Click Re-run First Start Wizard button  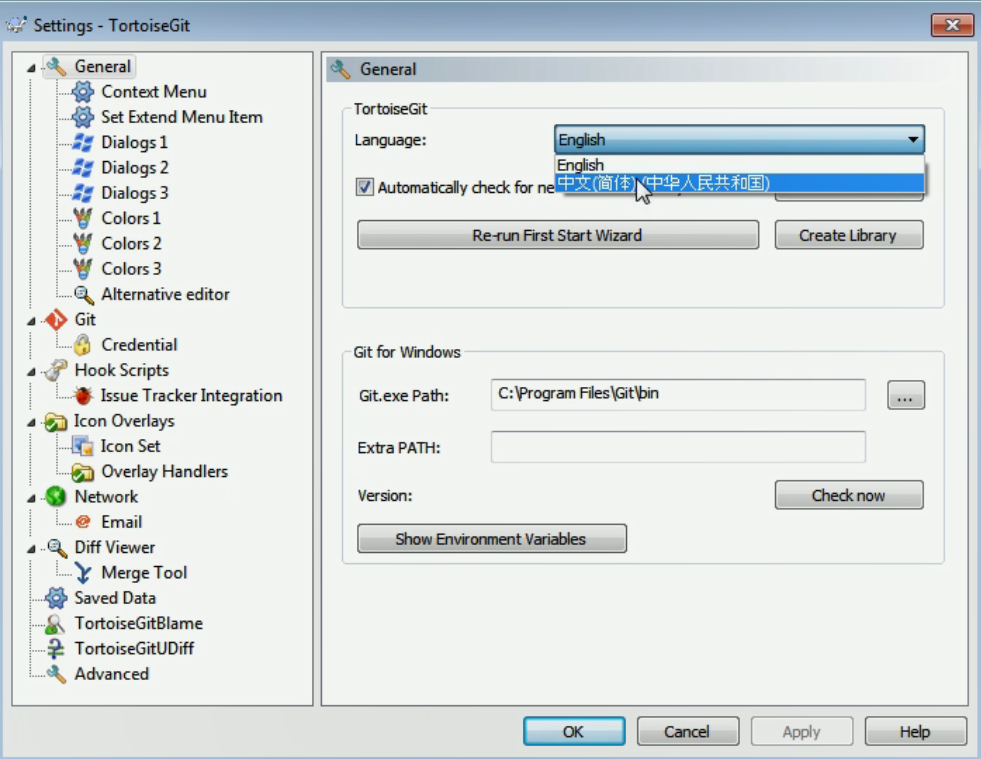coord(557,235)
